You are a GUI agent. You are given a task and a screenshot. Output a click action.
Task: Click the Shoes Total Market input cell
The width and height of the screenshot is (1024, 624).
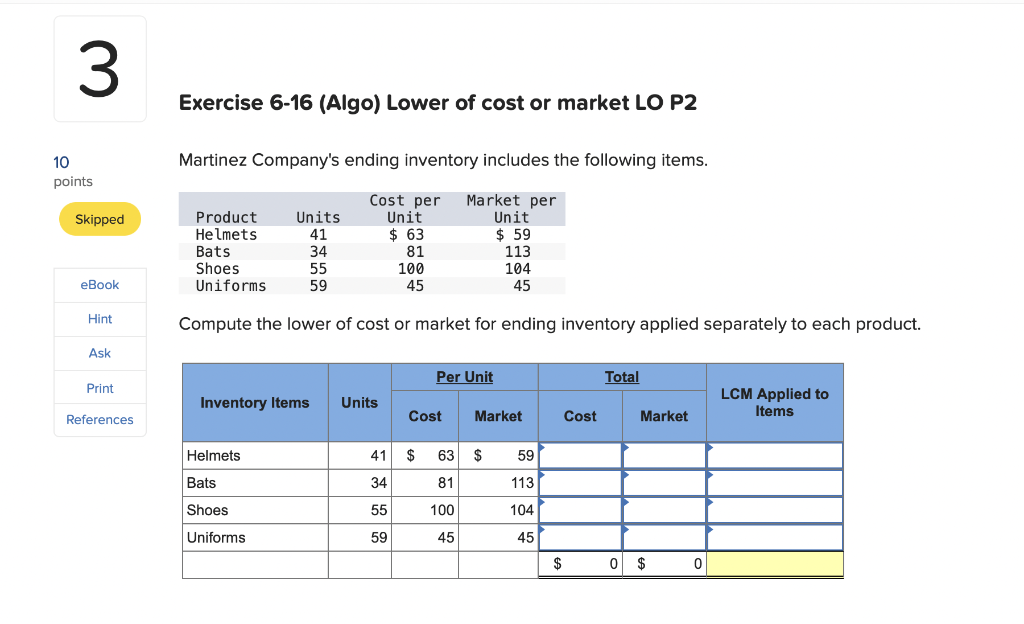(x=663, y=510)
